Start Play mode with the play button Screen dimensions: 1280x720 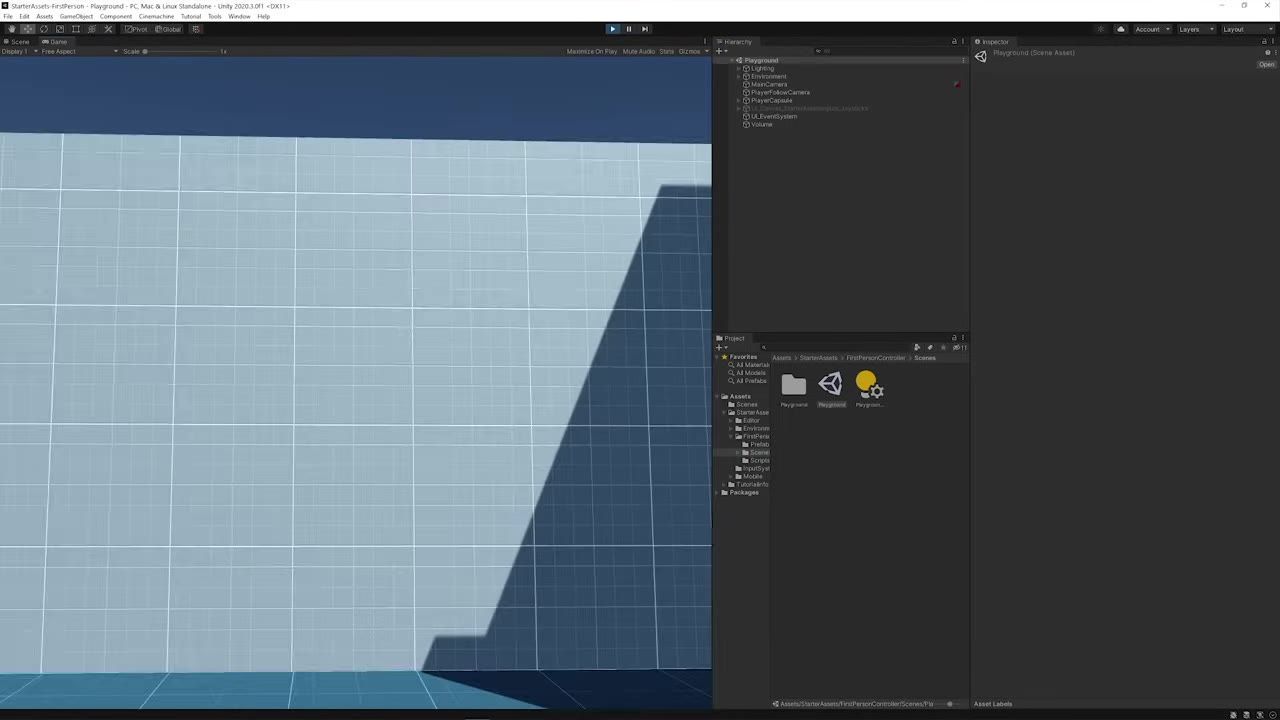(x=613, y=29)
